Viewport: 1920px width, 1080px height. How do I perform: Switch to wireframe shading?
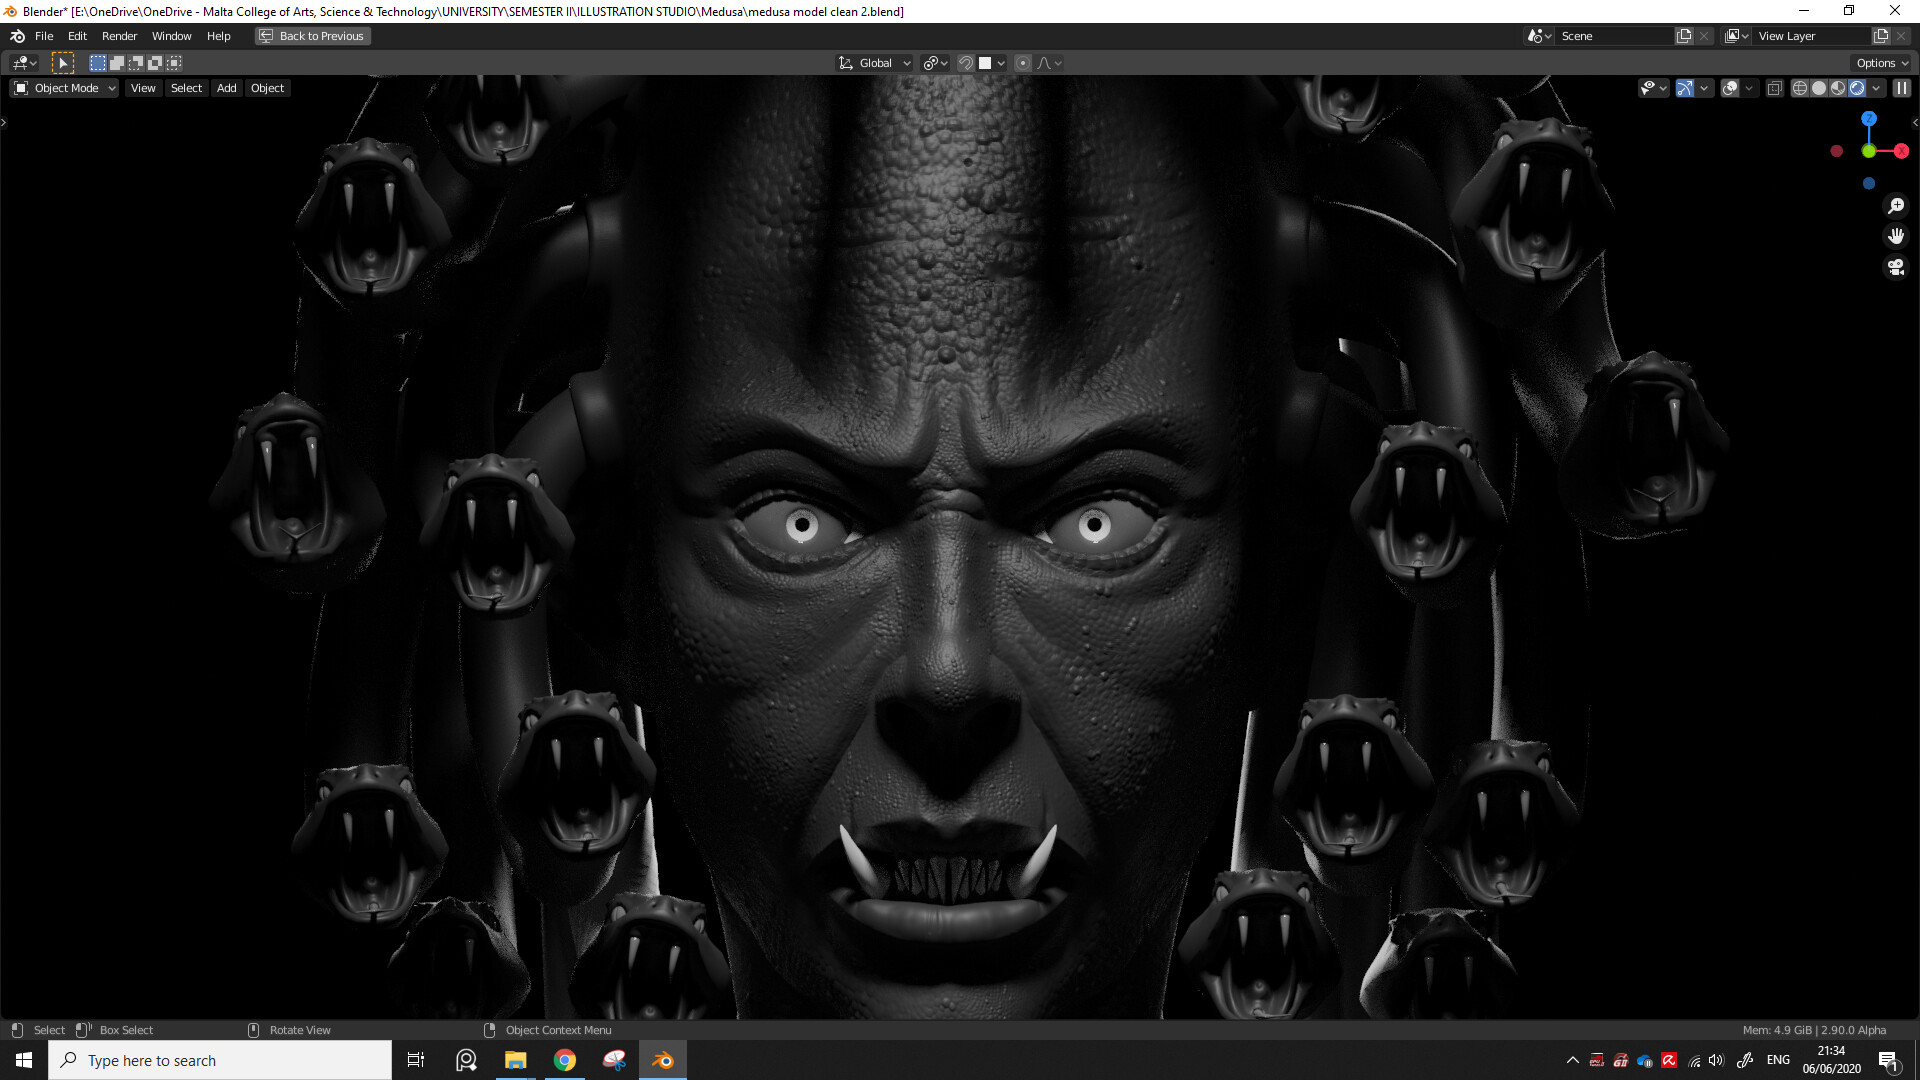(1800, 88)
